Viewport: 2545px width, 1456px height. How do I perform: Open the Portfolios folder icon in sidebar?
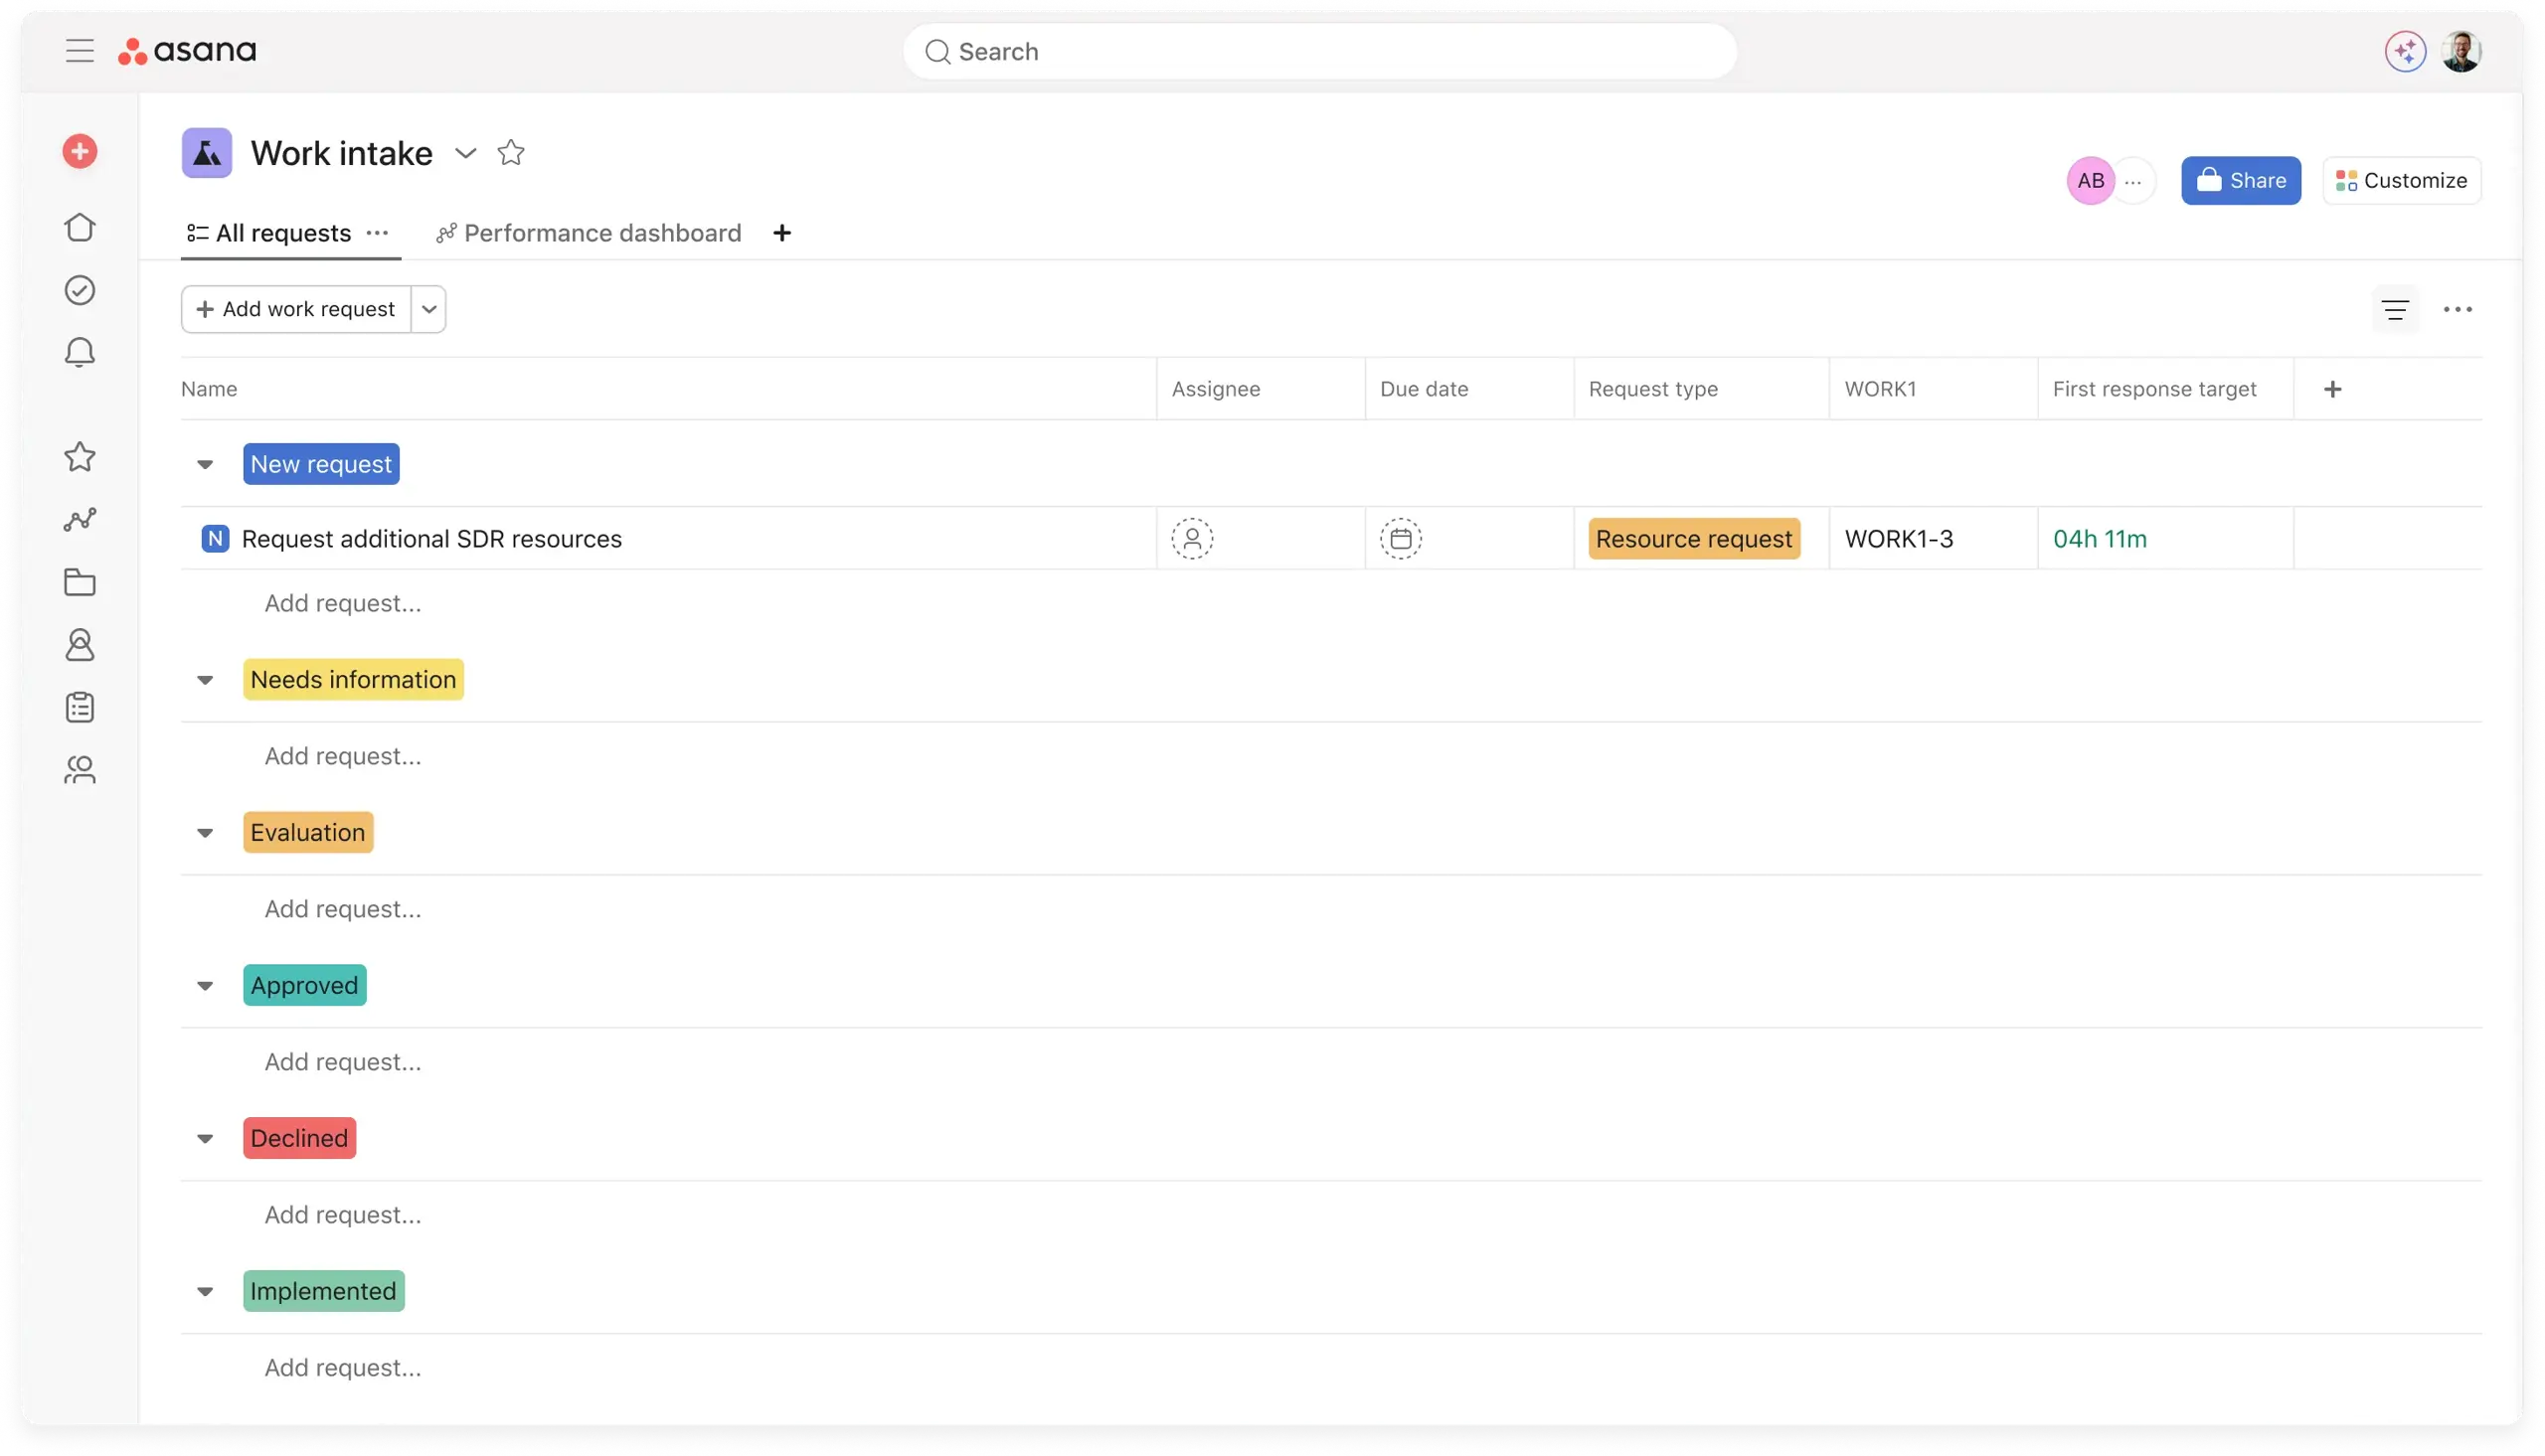pyautogui.click(x=80, y=583)
